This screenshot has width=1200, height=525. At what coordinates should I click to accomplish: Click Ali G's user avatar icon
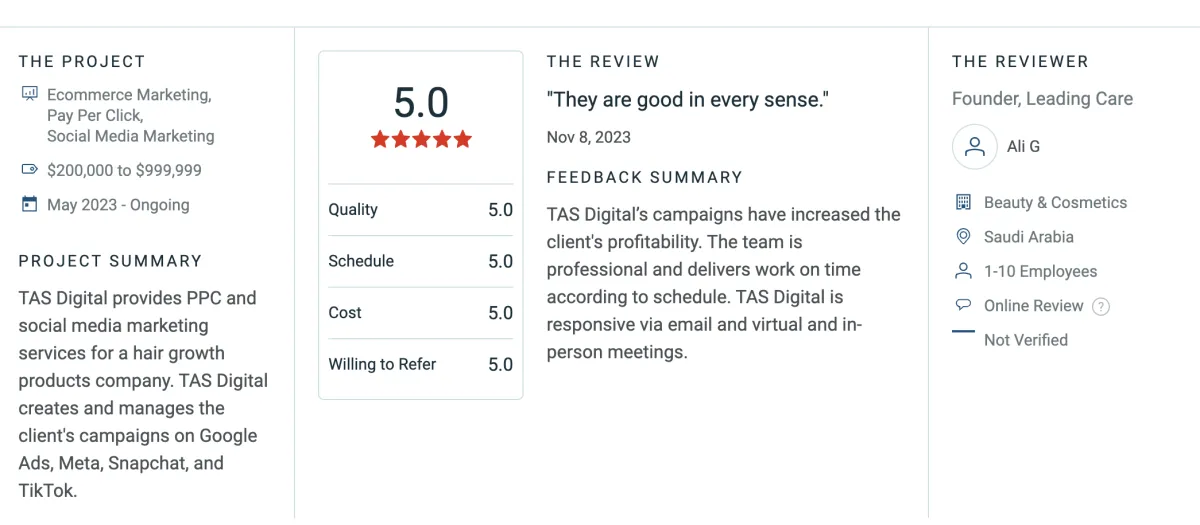click(x=974, y=147)
